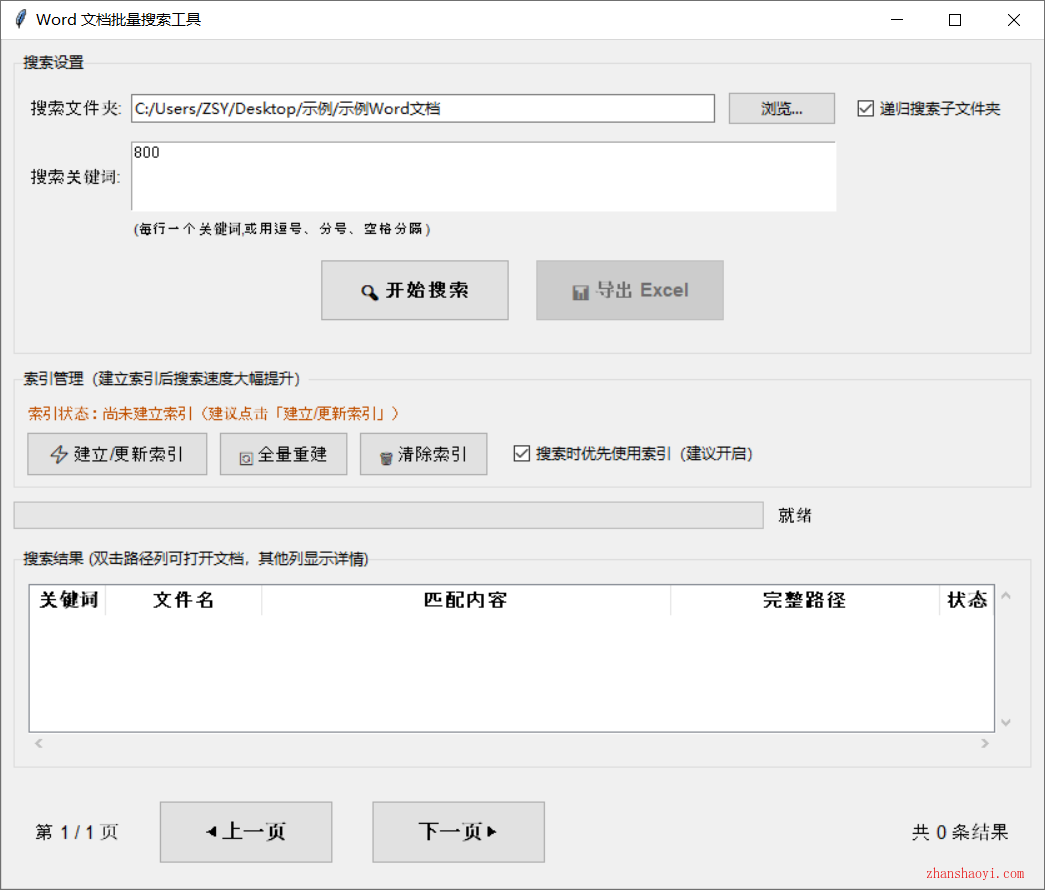Advance to next page with 下一页

point(458,832)
